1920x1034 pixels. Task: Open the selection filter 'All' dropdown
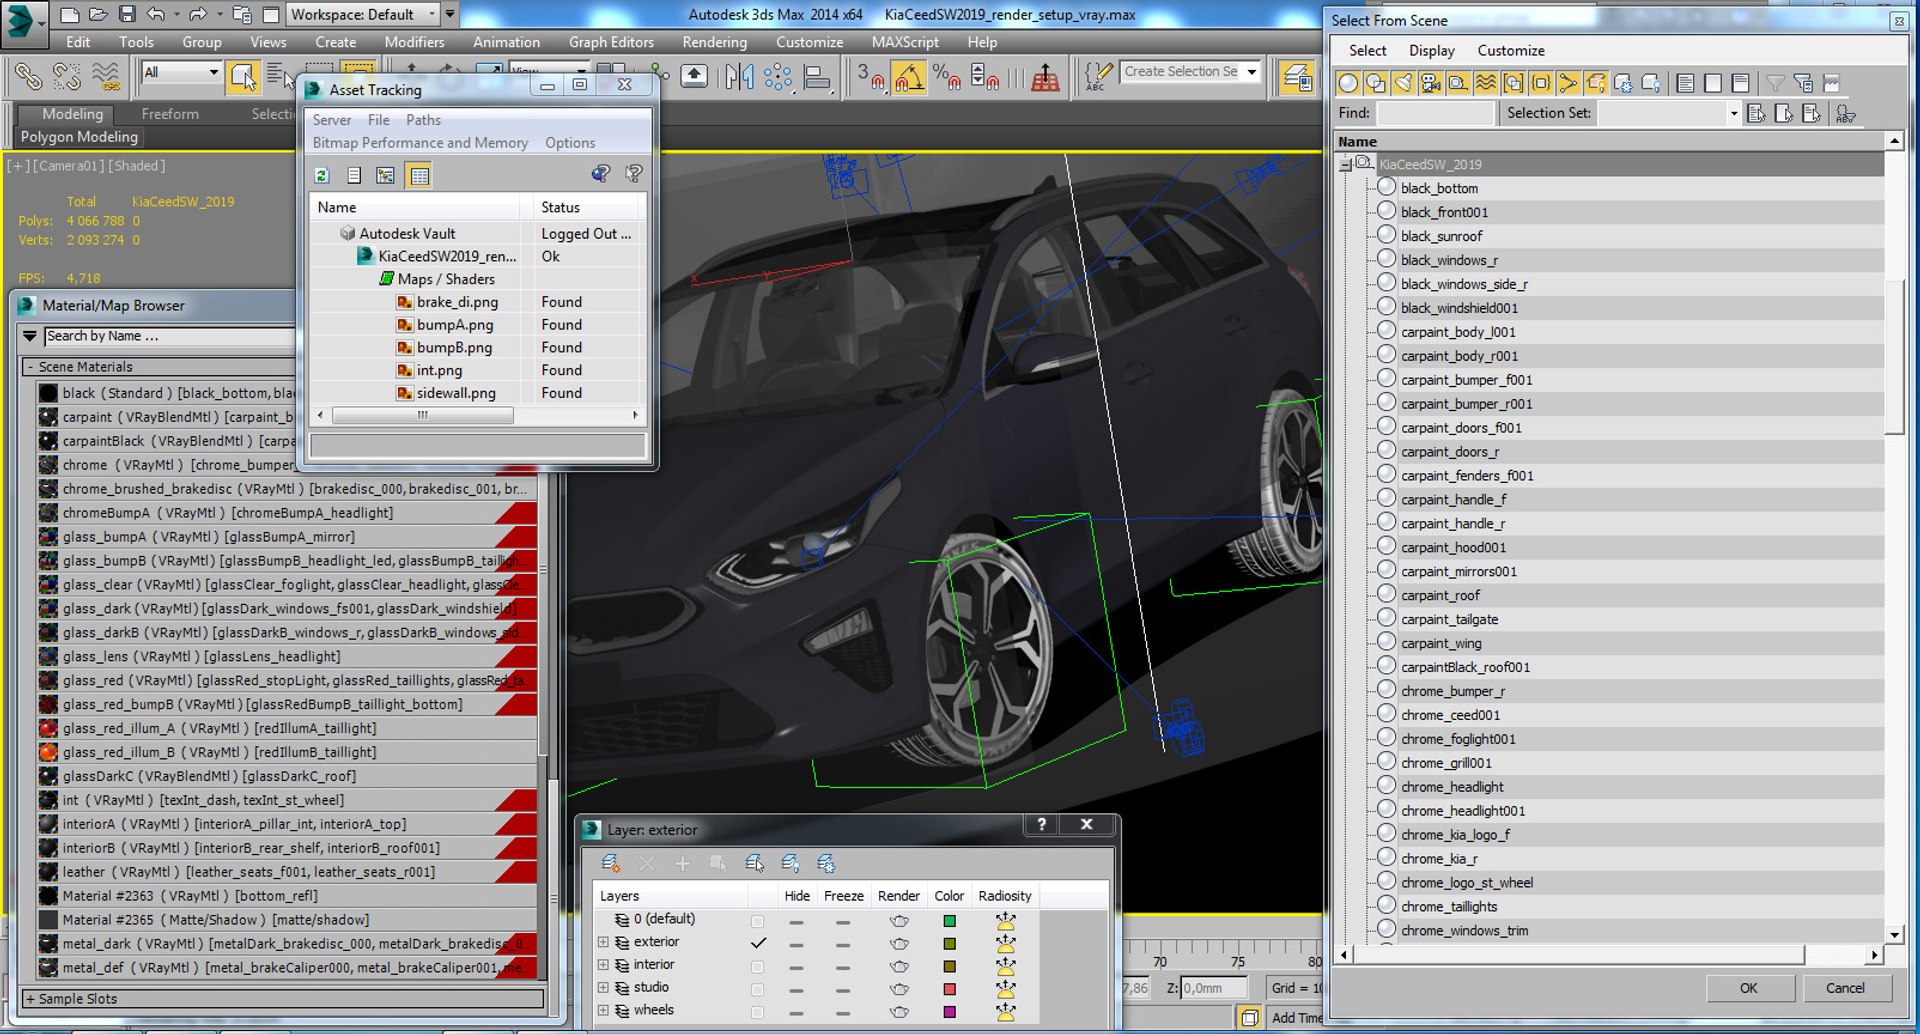[181, 72]
